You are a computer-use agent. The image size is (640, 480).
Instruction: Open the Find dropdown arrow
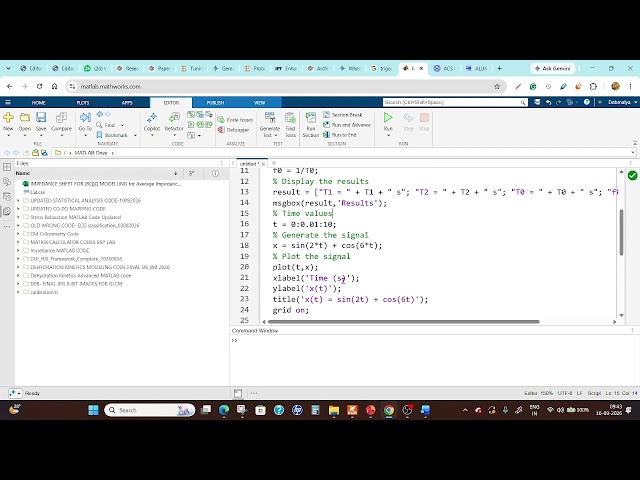[122, 125]
